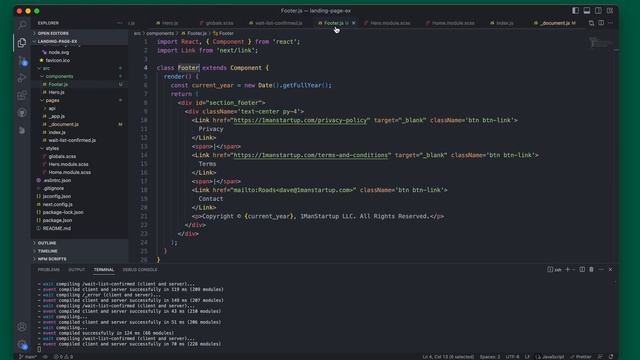The height and width of the screenshot is (360, 640).
Task: Split the terminal pane
Action: (582, 269)
